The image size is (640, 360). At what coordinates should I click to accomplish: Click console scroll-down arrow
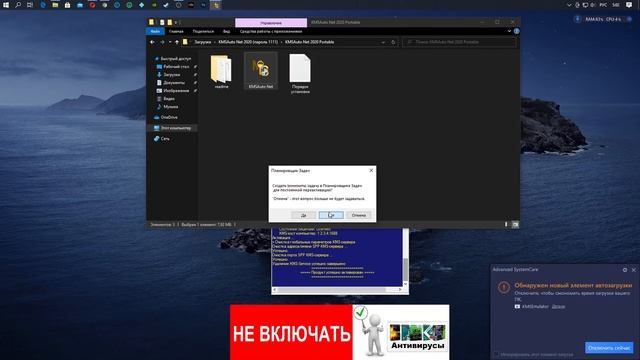(x=406, y=284)
